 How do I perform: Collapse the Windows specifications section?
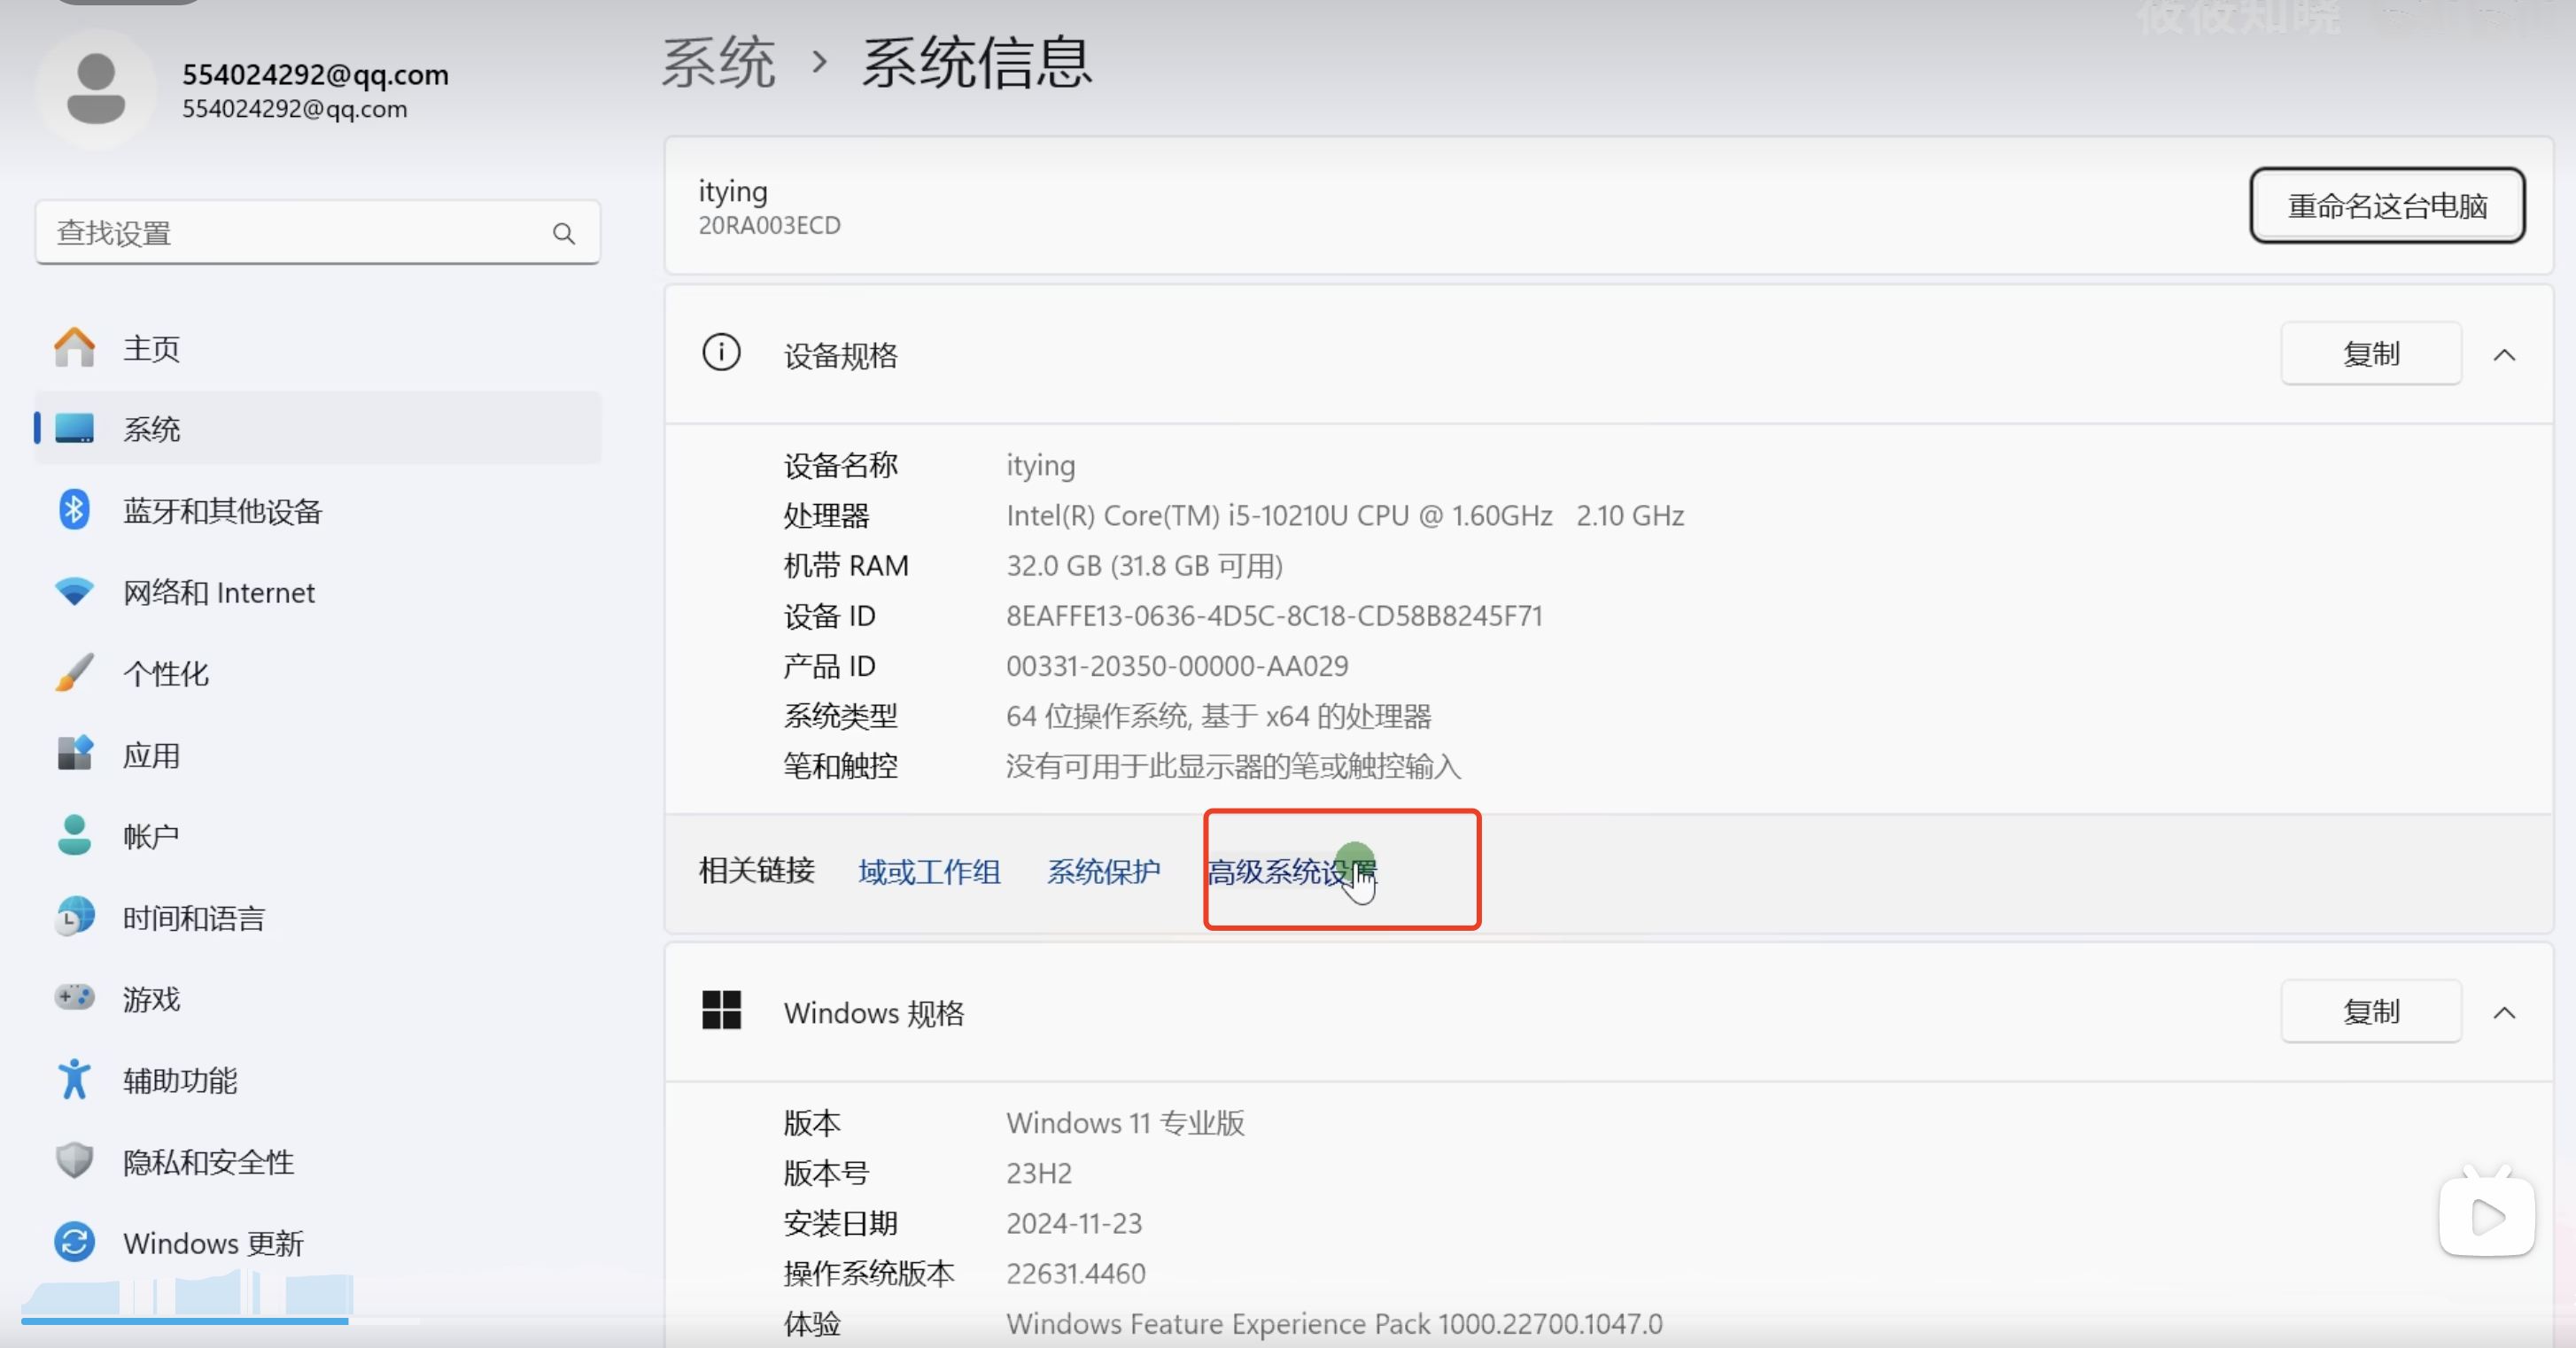pyautogui.click(x=2503, y=1013)
